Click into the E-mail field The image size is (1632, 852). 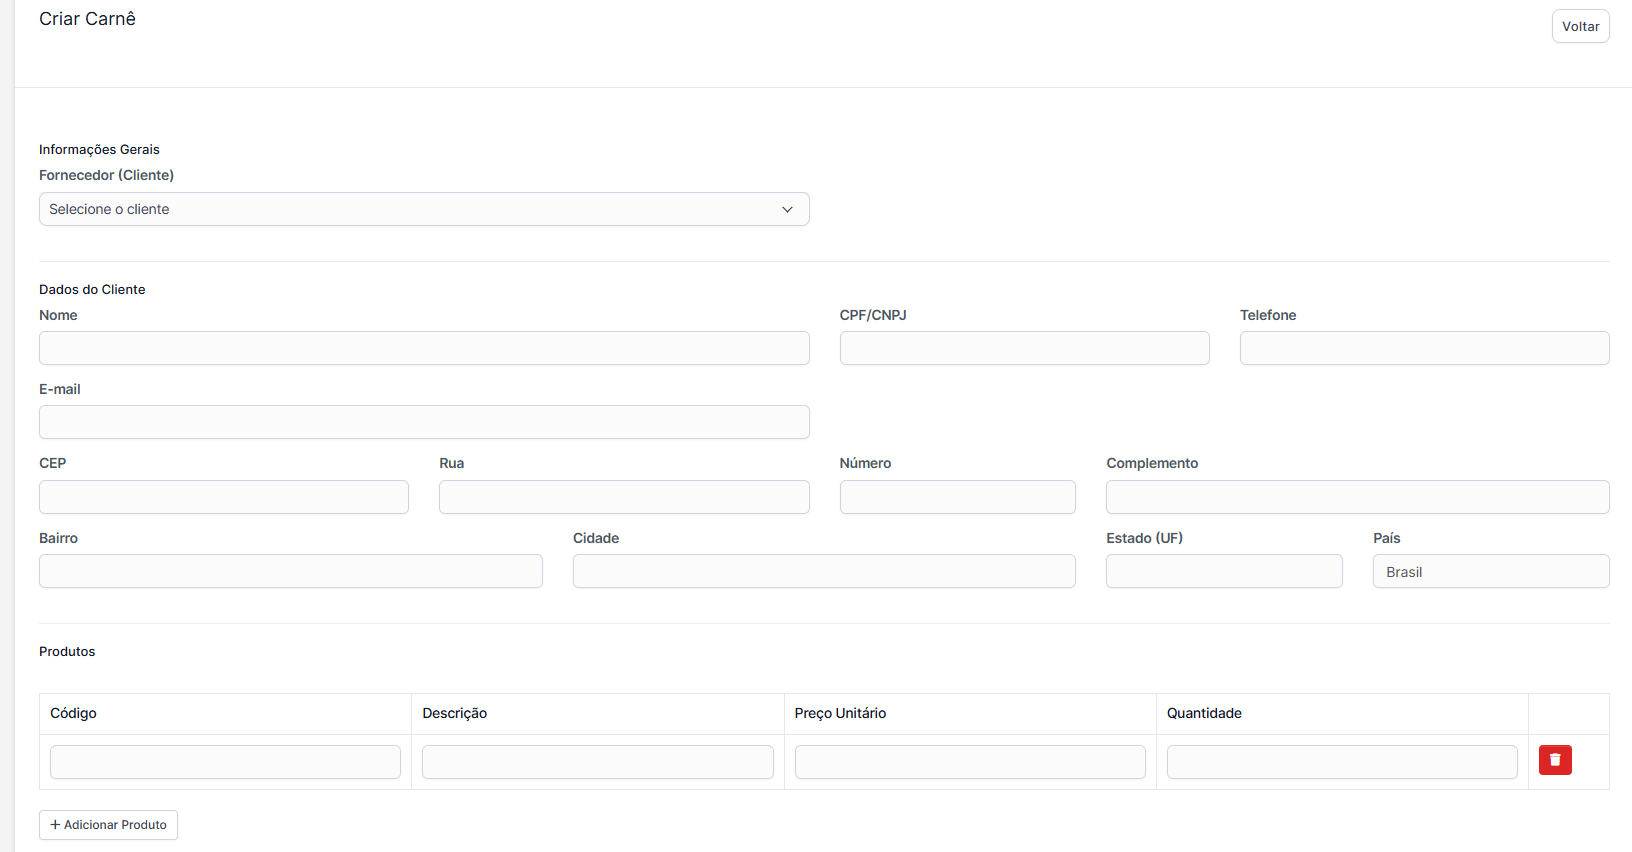tap(424, 422)
